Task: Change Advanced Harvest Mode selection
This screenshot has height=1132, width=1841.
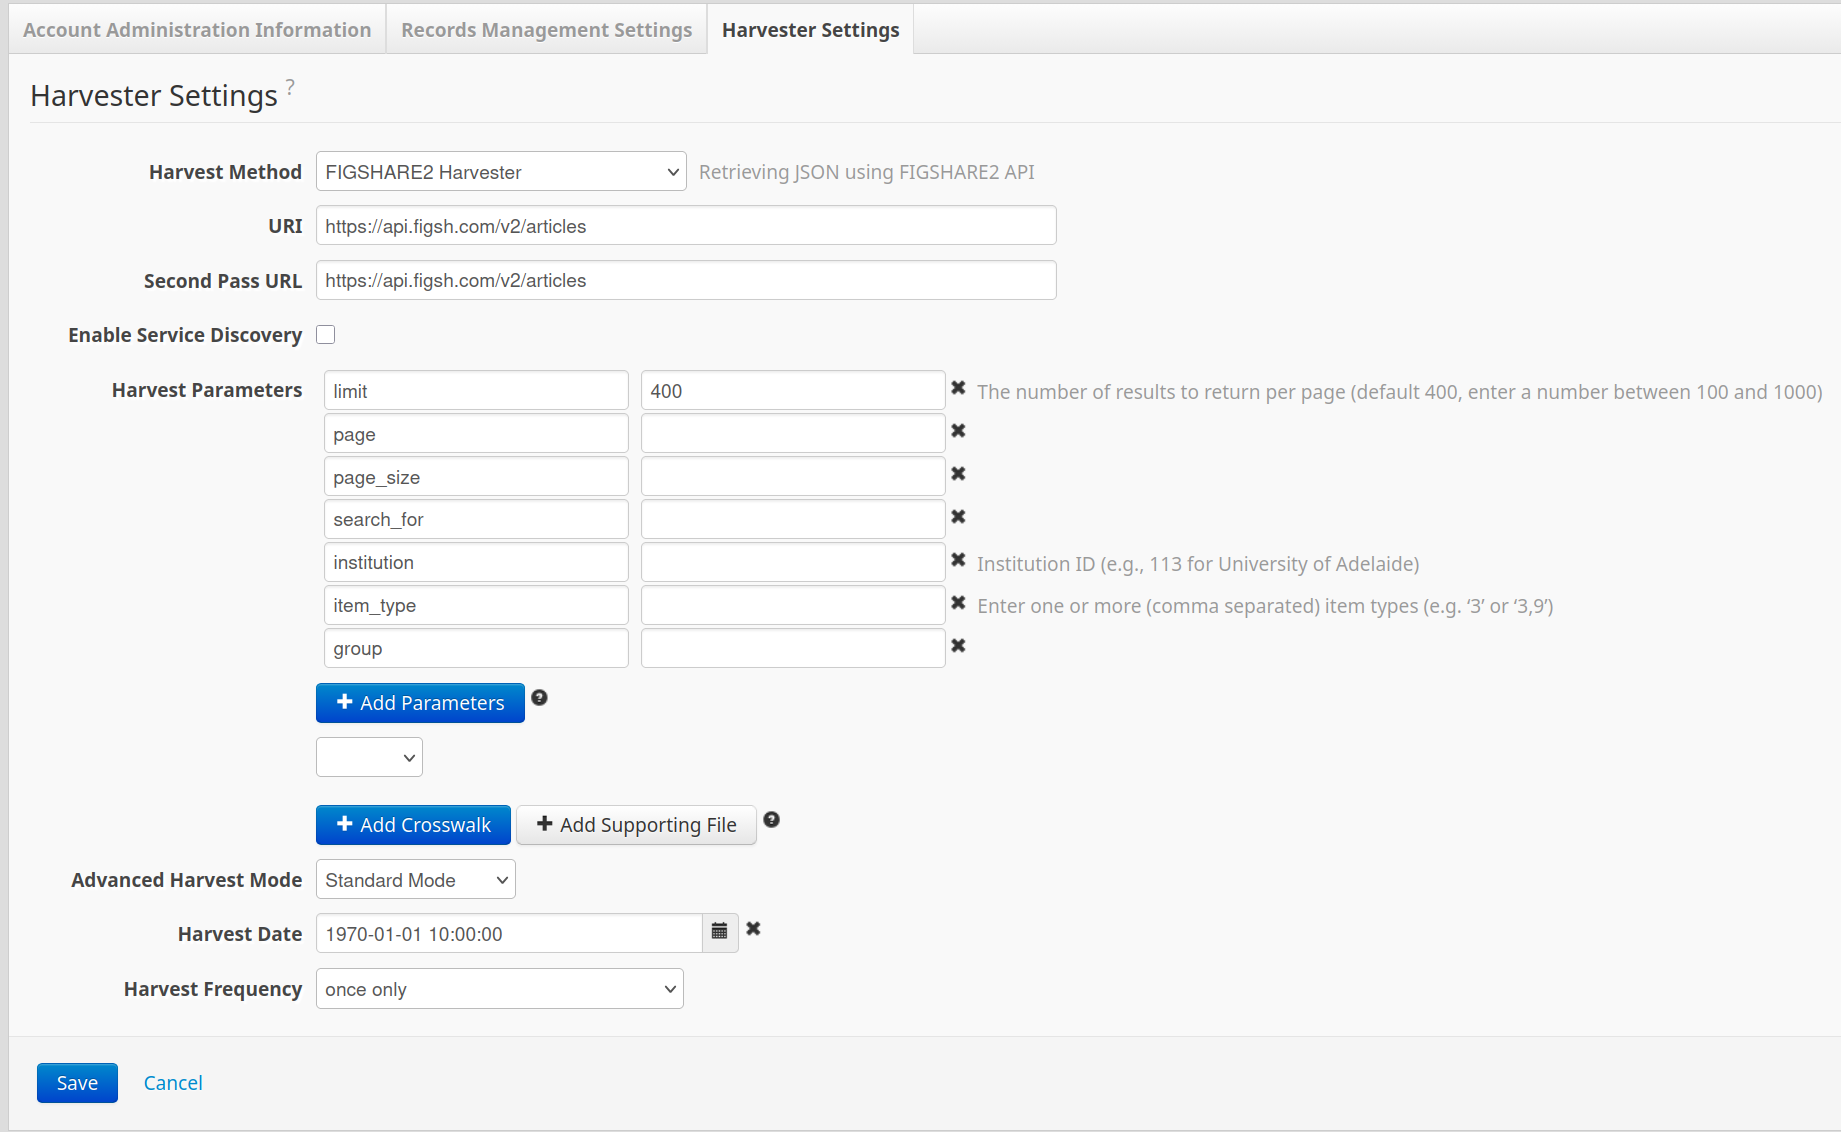Action: tap(416, 880)
